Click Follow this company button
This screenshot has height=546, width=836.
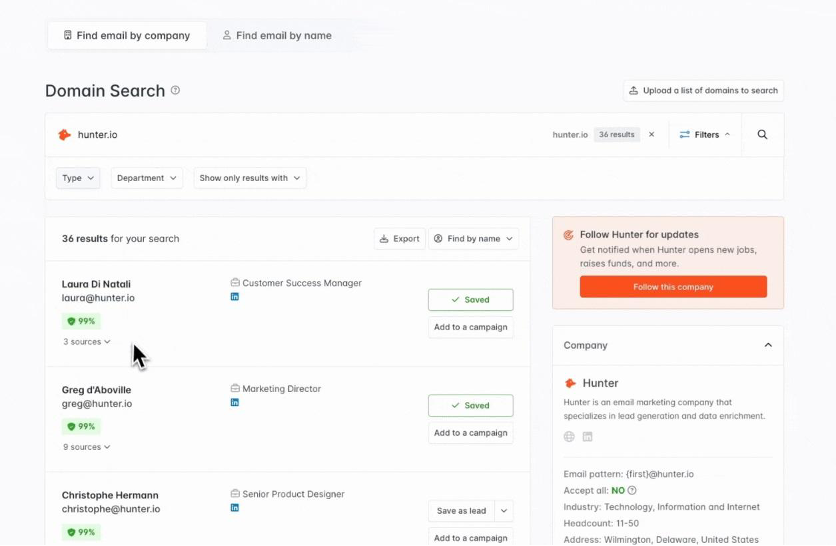pyautogui.click(x=673, y=287)
